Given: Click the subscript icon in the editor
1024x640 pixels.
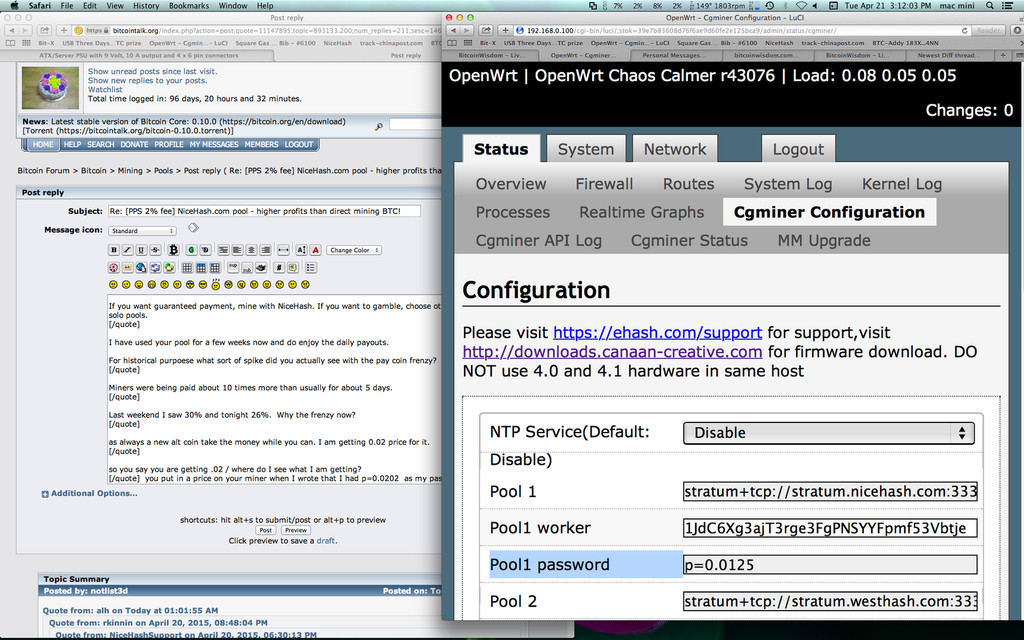Looking at the screenshot, I should coord(247,268).
